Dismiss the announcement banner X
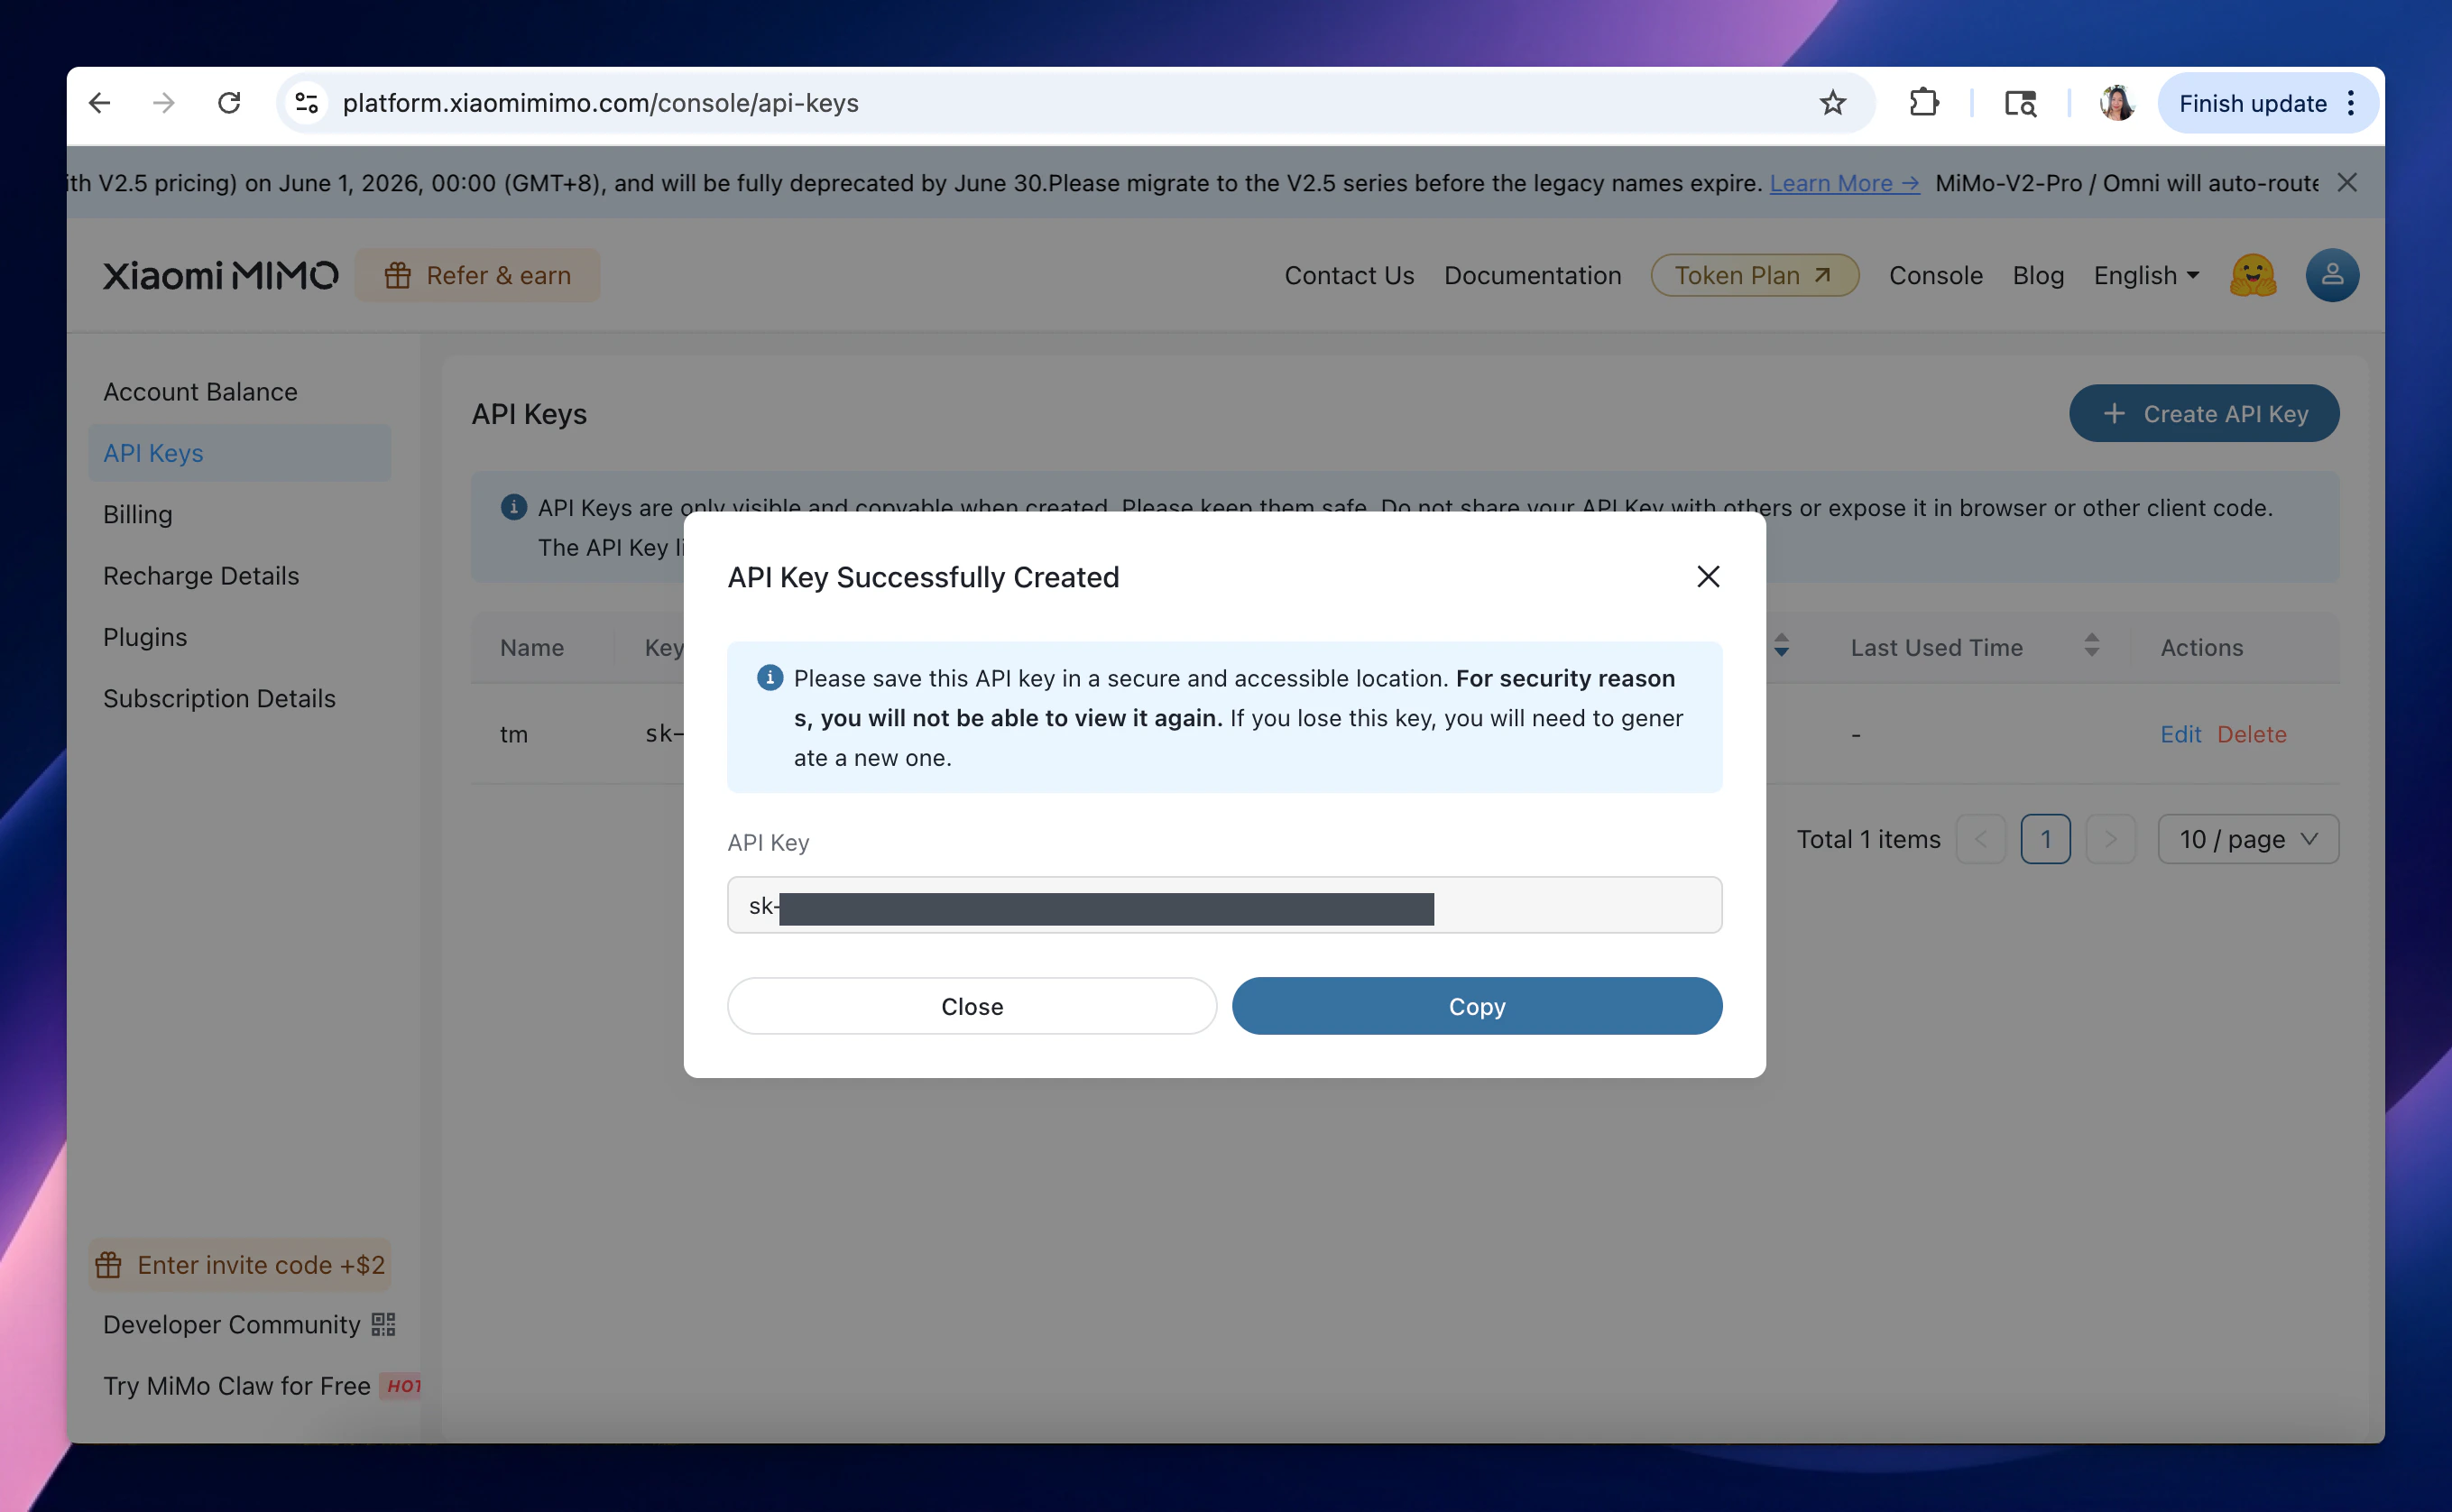This screenshot has width=2452, height=1512. [2347, 182]
